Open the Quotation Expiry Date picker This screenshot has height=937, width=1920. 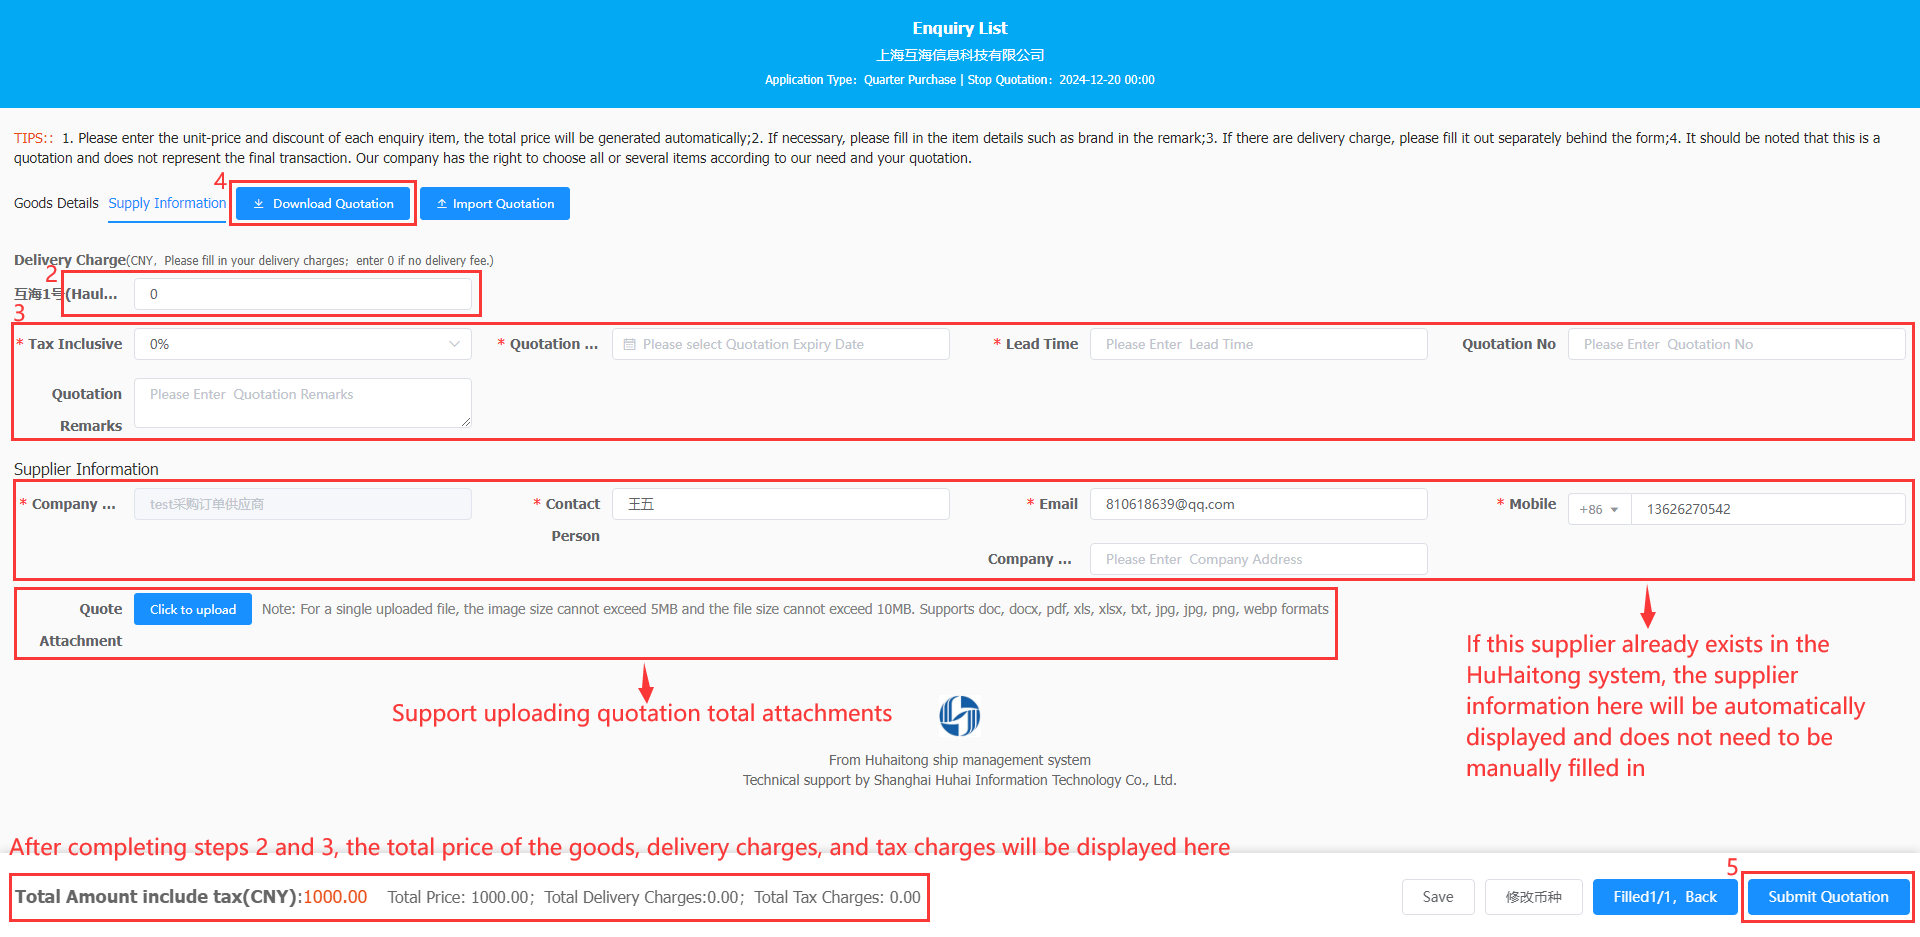click(781, 344)
